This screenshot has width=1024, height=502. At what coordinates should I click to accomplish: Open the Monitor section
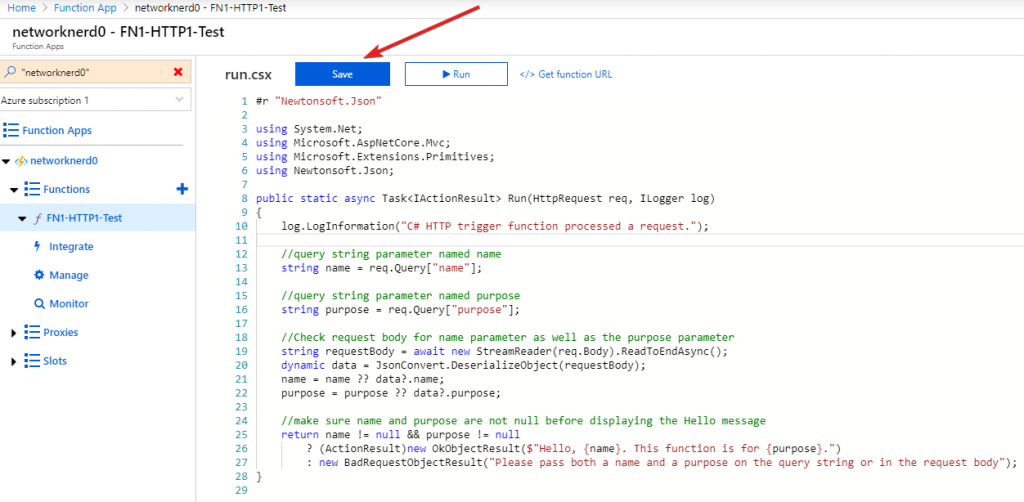[69, 304]
